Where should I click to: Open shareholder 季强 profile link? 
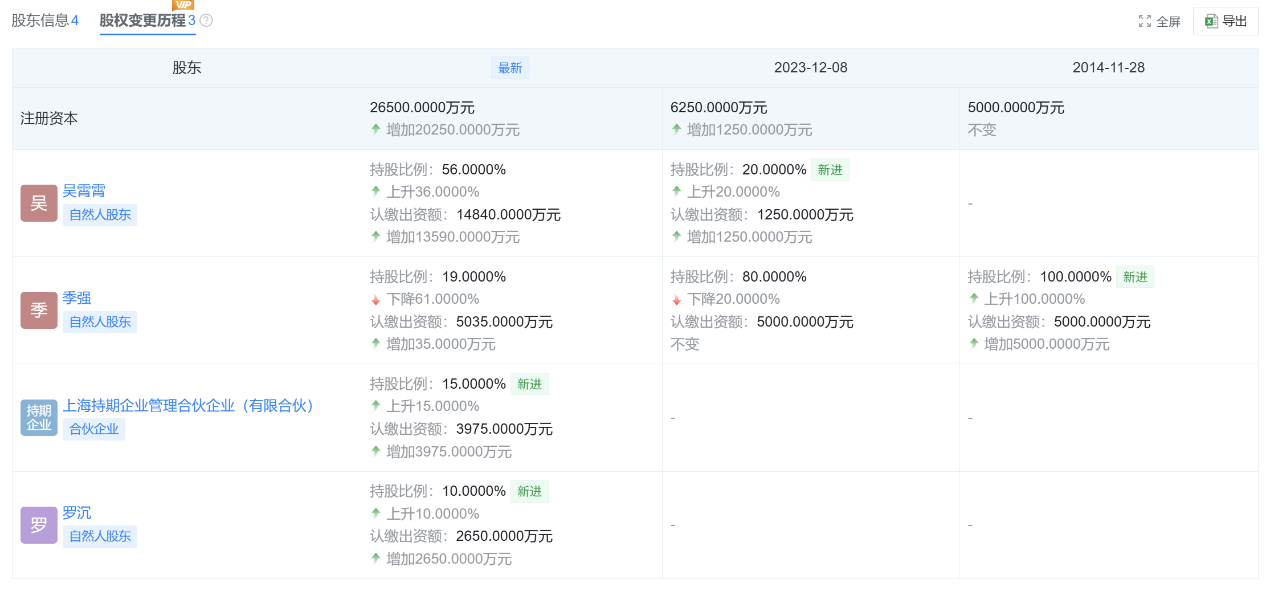tap(77, 298)
